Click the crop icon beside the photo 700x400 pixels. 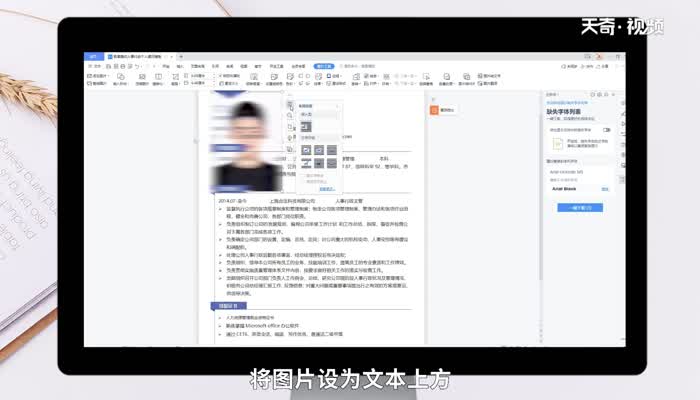coord(290,127)
